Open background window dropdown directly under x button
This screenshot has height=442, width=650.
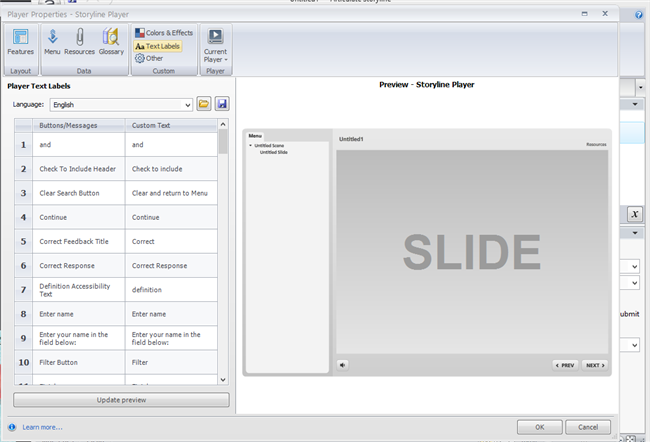(x=635, y=233)
